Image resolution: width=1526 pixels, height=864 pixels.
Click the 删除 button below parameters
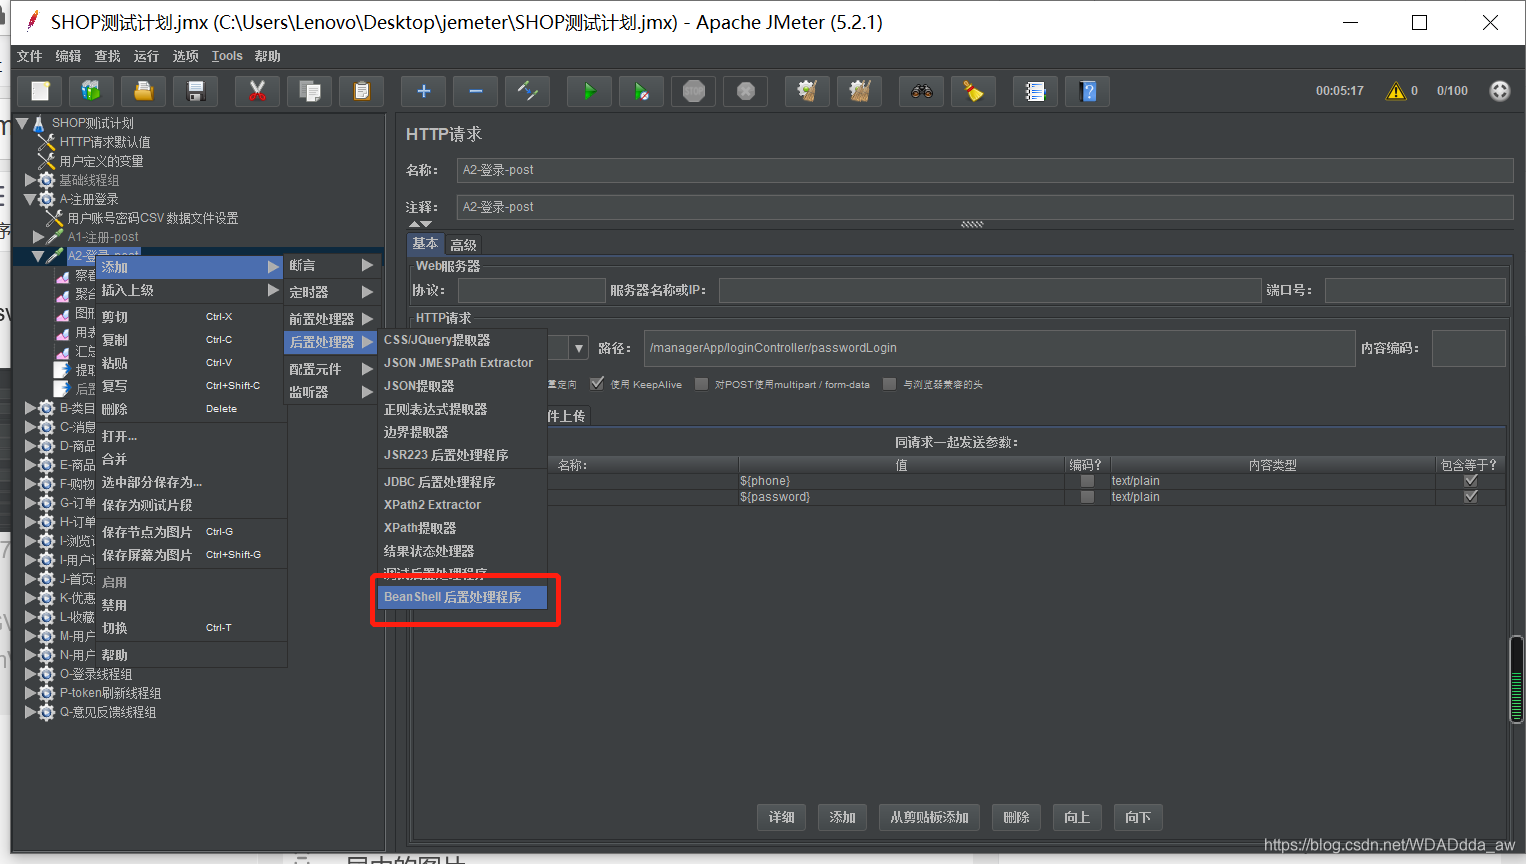(1017, 817)
